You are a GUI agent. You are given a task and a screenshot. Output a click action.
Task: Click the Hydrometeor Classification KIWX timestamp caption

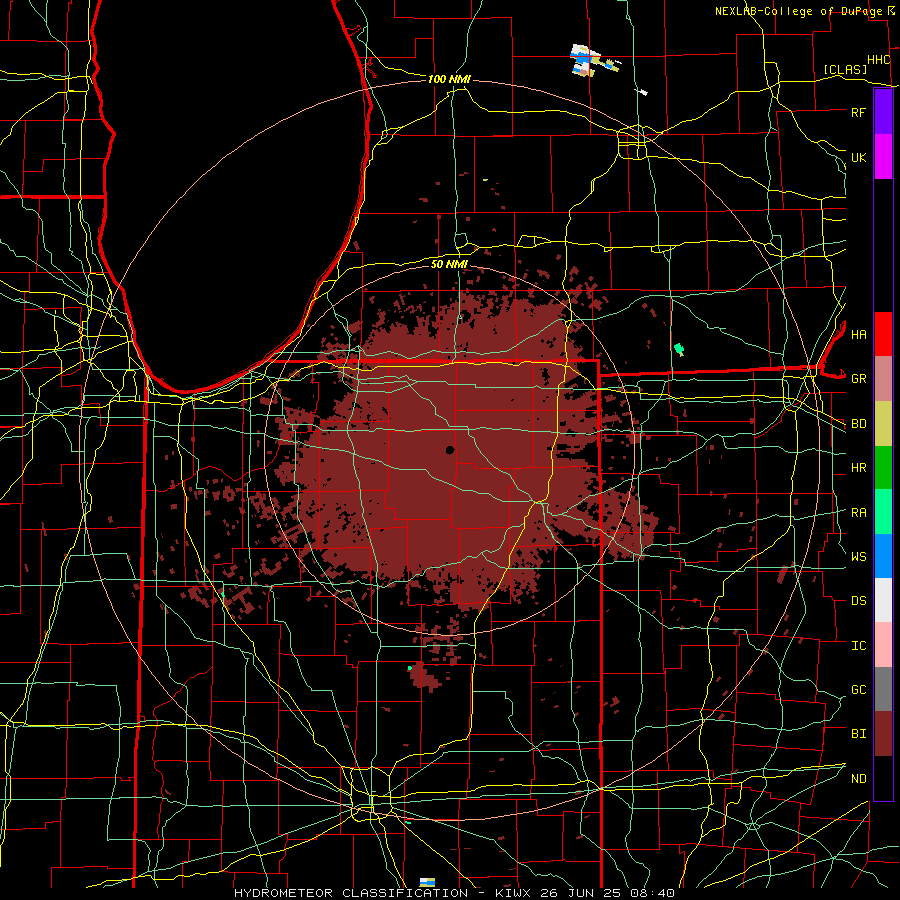coord(454,893)
